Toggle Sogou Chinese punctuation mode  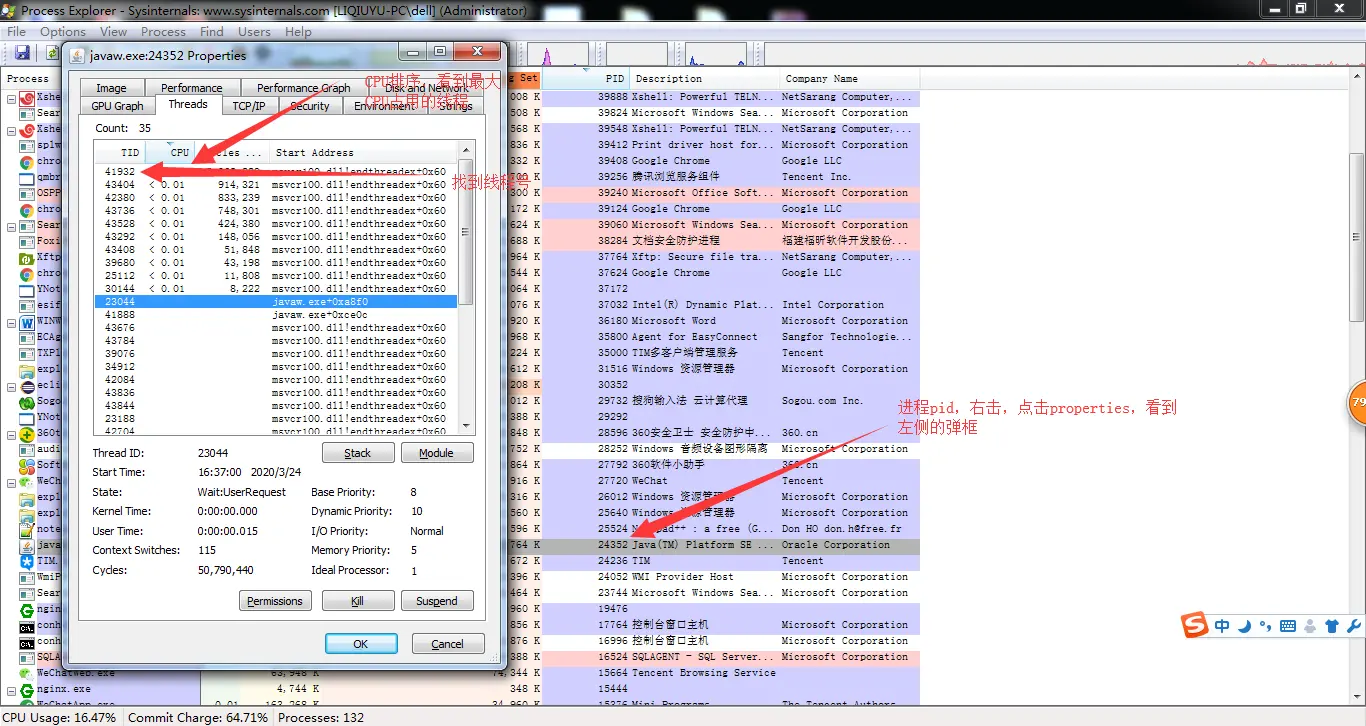click(1265, 627)
